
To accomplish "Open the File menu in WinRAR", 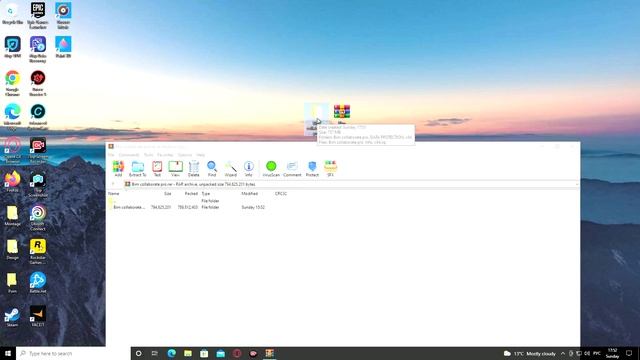I will [111, 155].
